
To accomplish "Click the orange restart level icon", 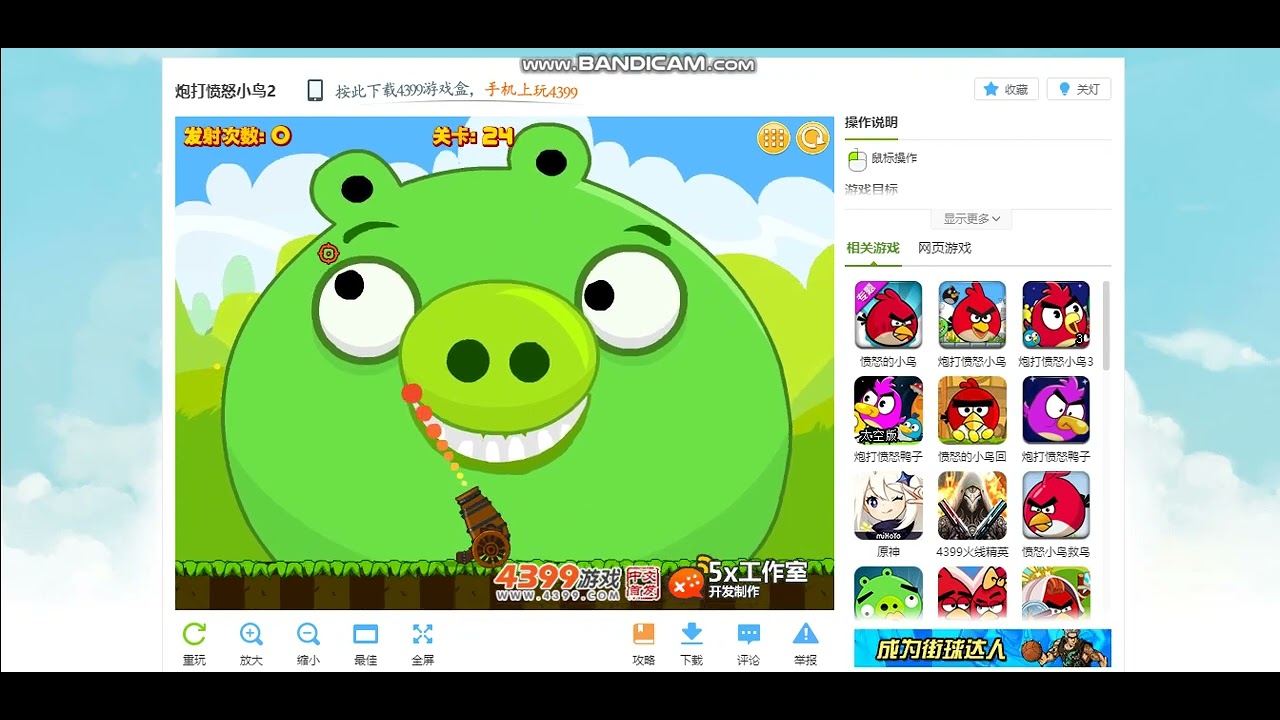I will 813,138.
